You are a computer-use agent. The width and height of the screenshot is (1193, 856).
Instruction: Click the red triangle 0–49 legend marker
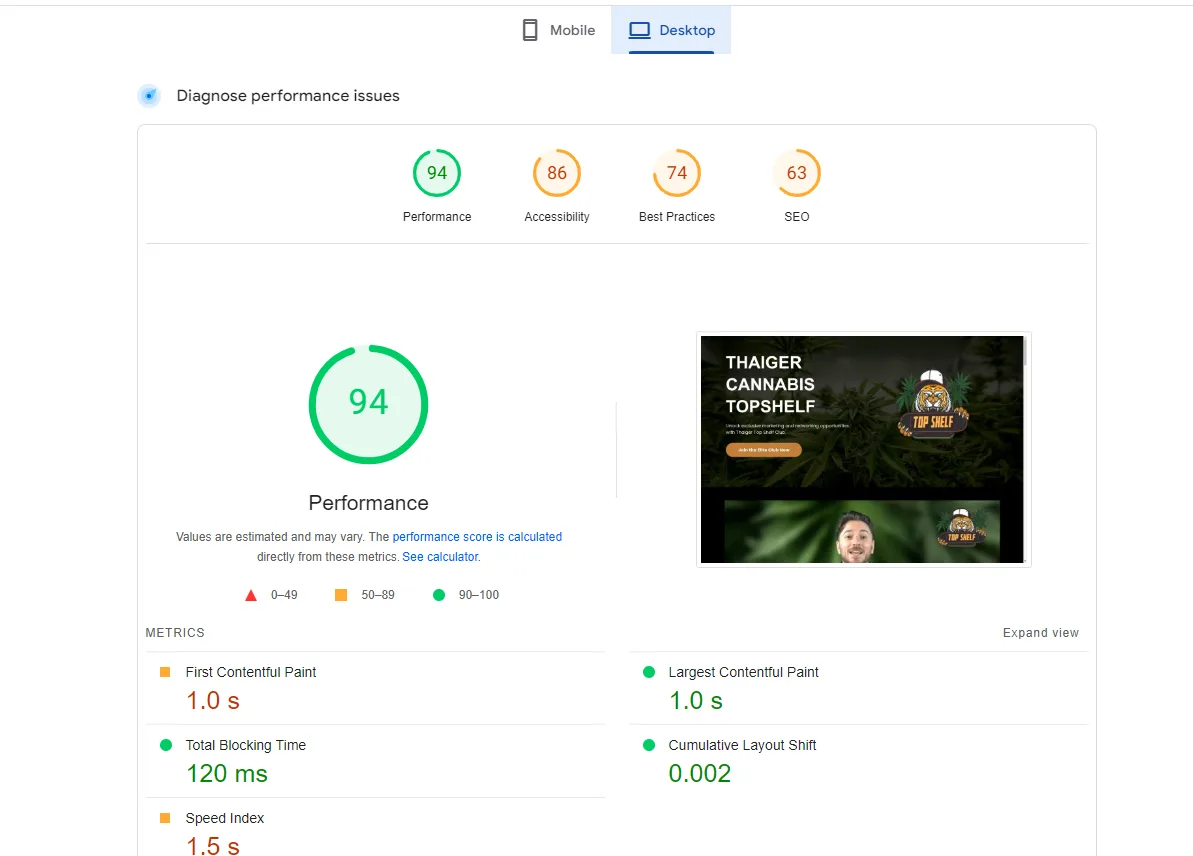pos(251,595)
